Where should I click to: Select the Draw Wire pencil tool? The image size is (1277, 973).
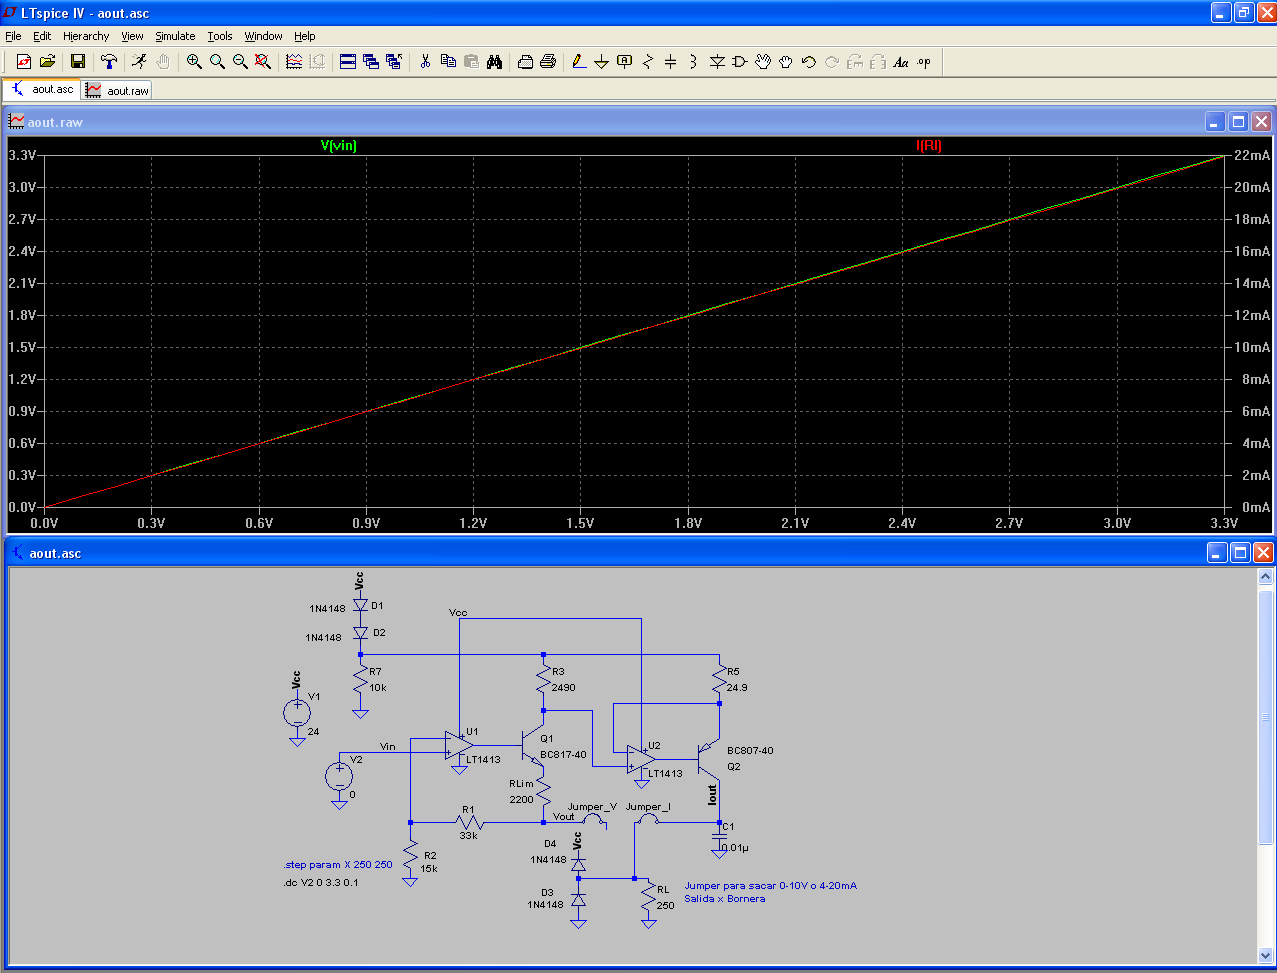(578, 62)
